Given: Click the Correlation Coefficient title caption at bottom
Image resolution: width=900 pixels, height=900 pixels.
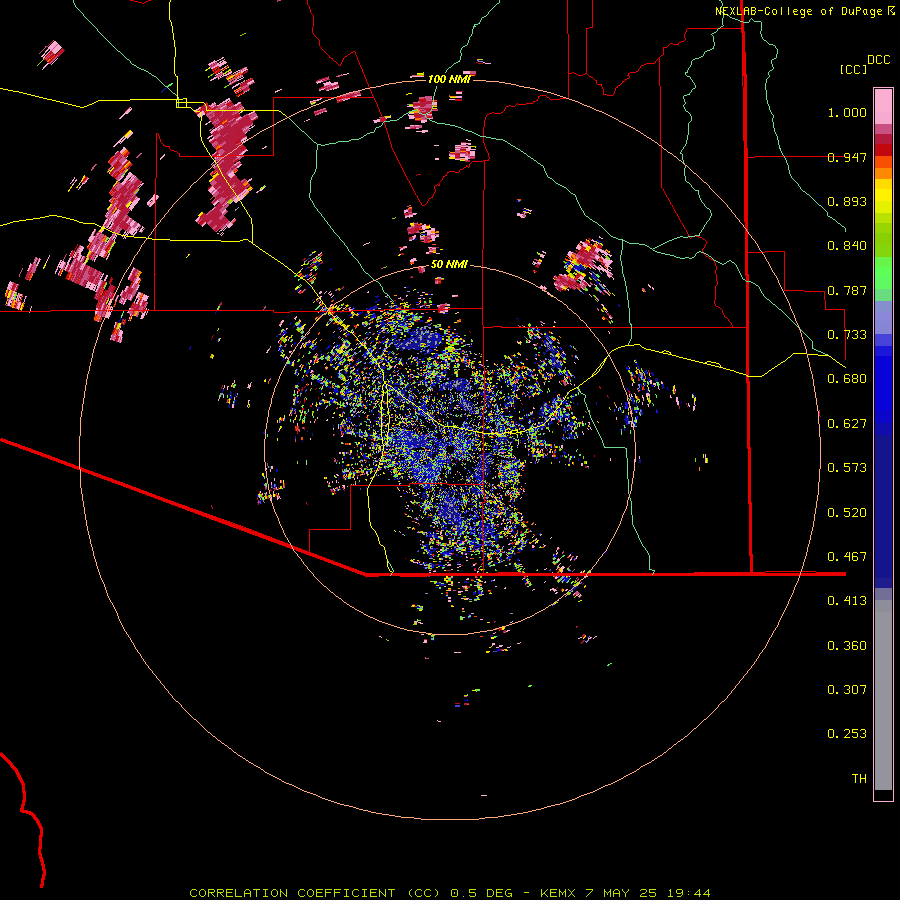Looking at the screenshot, I should point(450,893).
